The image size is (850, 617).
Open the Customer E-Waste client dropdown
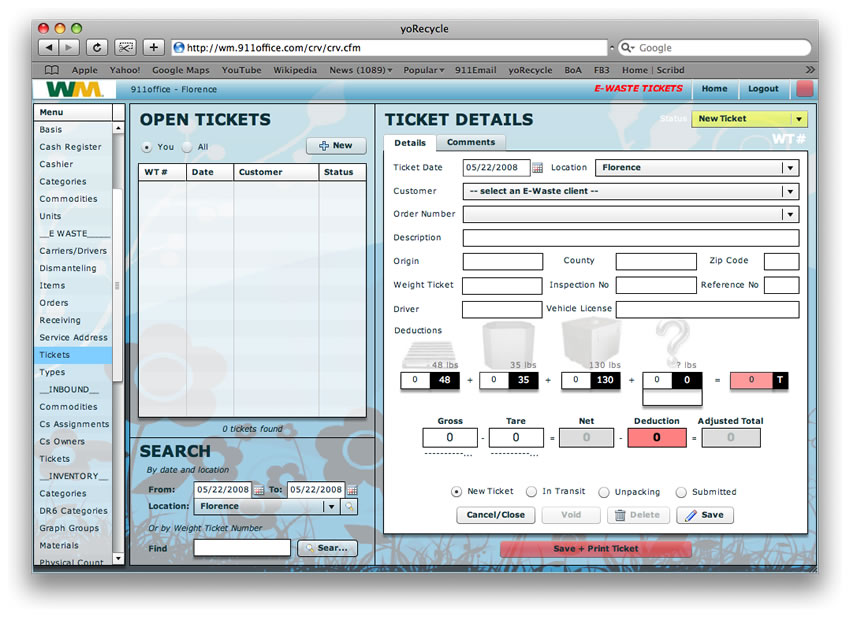631,191
